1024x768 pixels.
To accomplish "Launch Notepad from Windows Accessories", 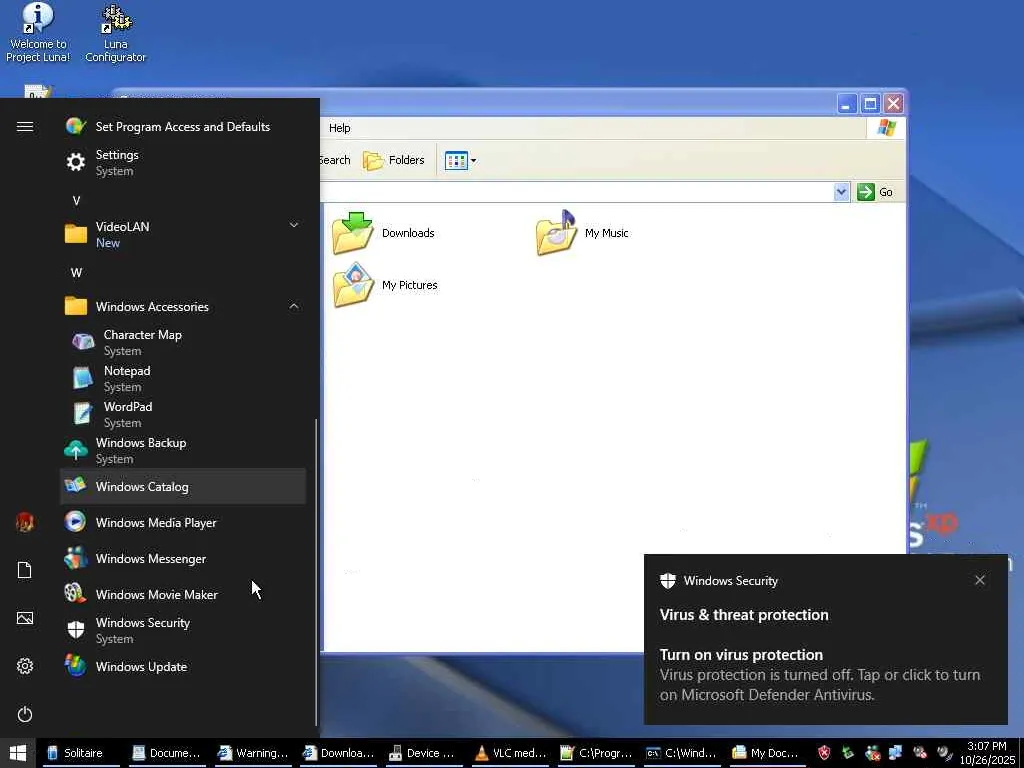I will coord(183,378).
